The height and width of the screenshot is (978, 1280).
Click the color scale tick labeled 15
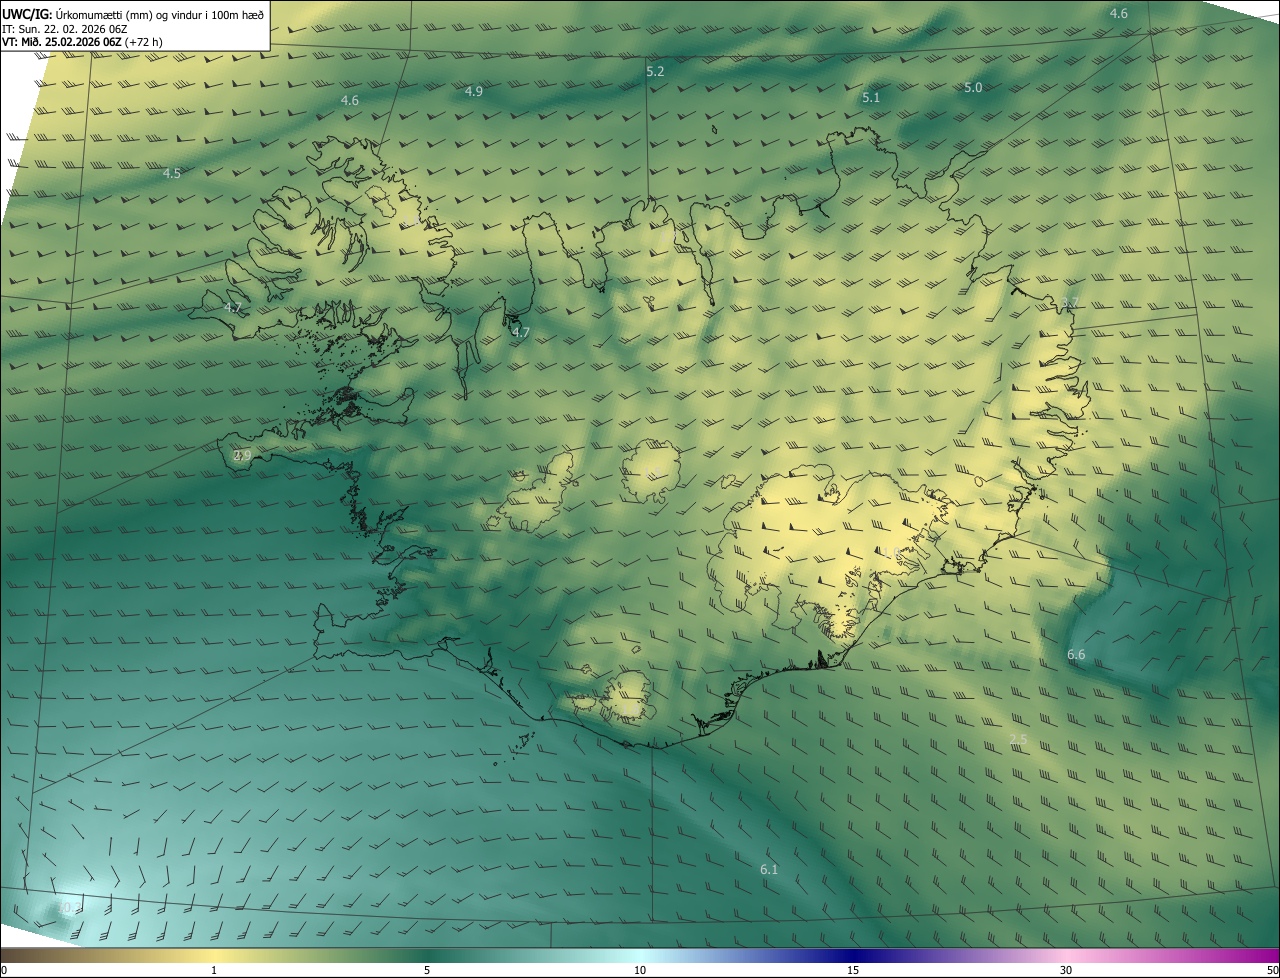(x=853, y=970)
